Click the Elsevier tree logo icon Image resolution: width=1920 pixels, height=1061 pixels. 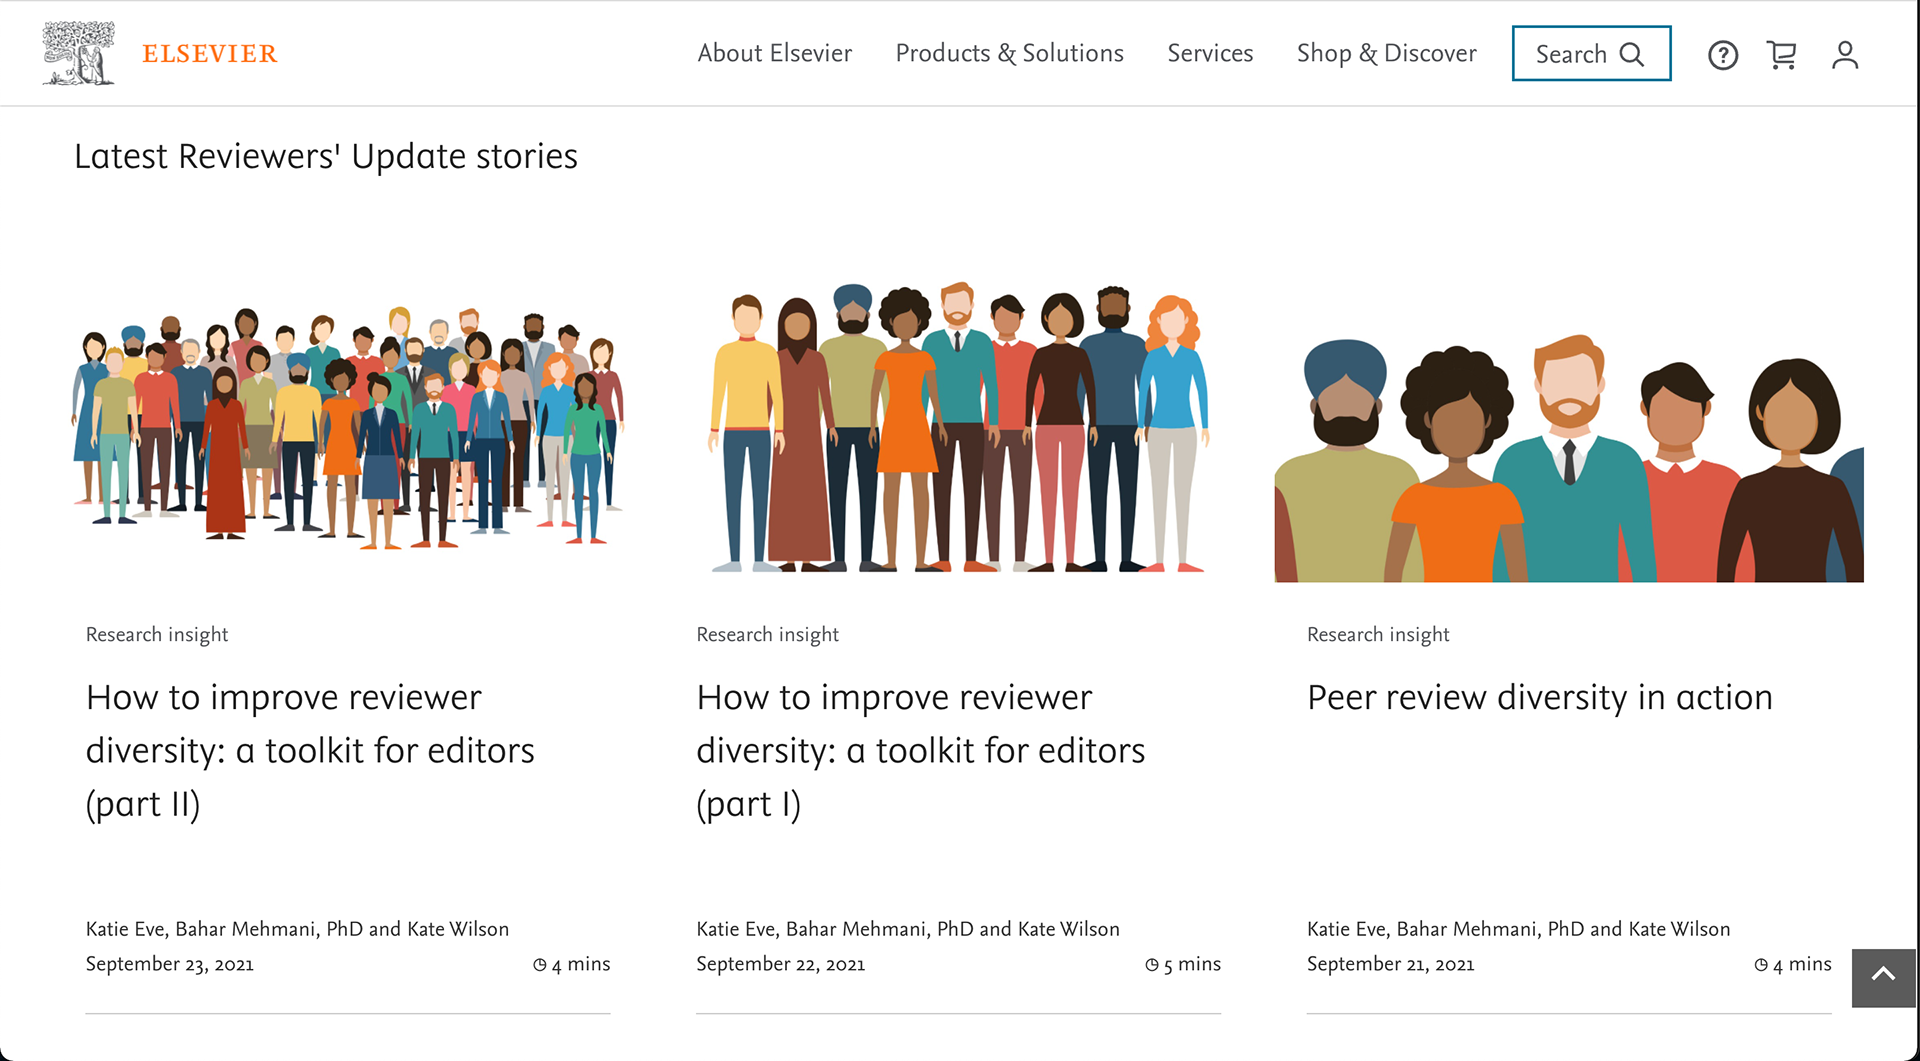pyautogui.click(x=78, y=53)
